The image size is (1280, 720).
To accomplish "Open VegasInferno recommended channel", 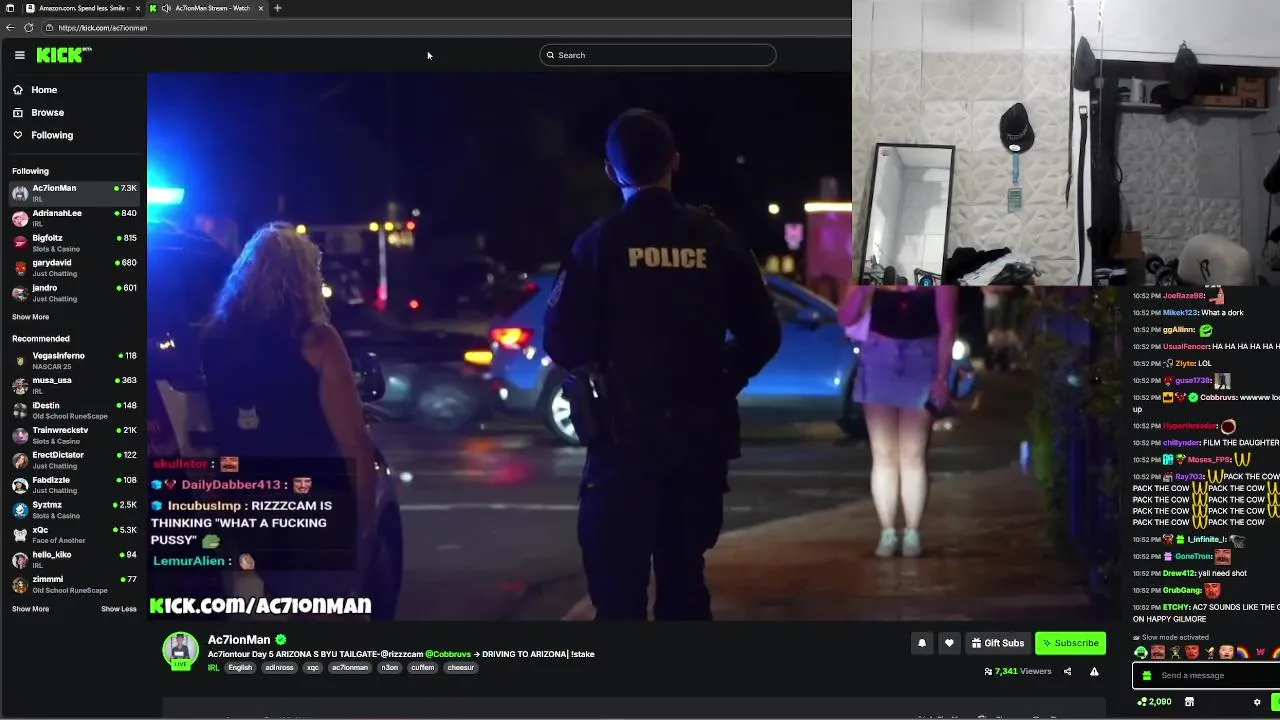I will tap(74, 360).
